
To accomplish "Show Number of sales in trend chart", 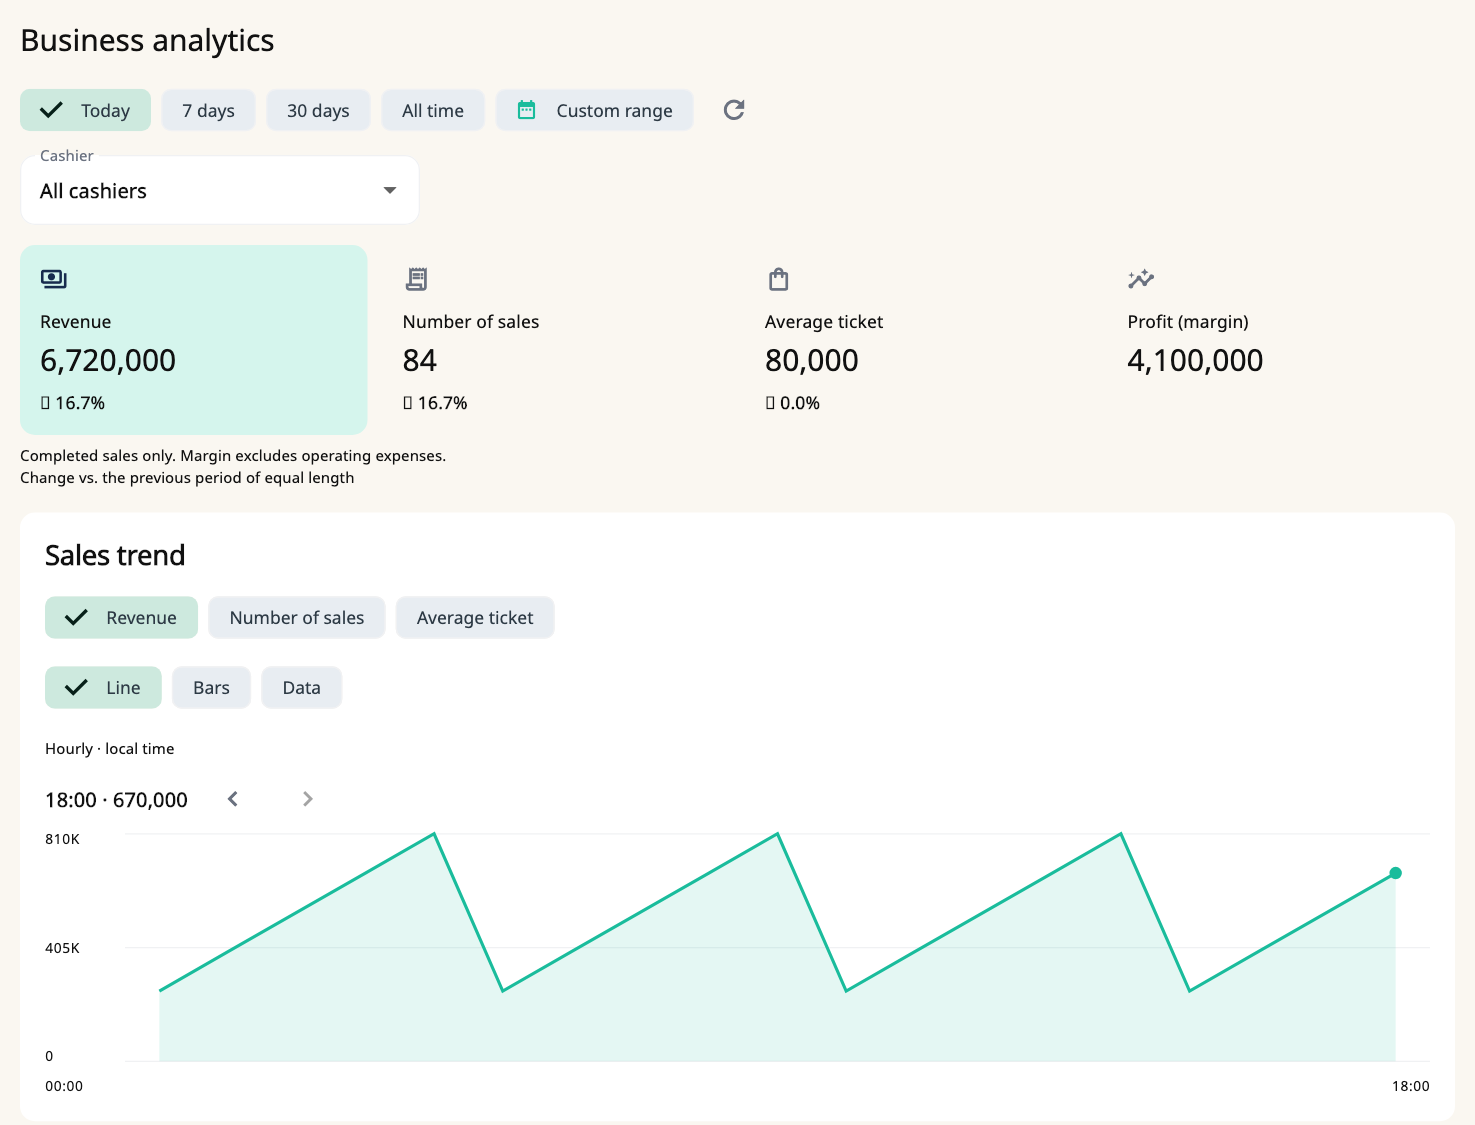I will [x=297, y=618].
